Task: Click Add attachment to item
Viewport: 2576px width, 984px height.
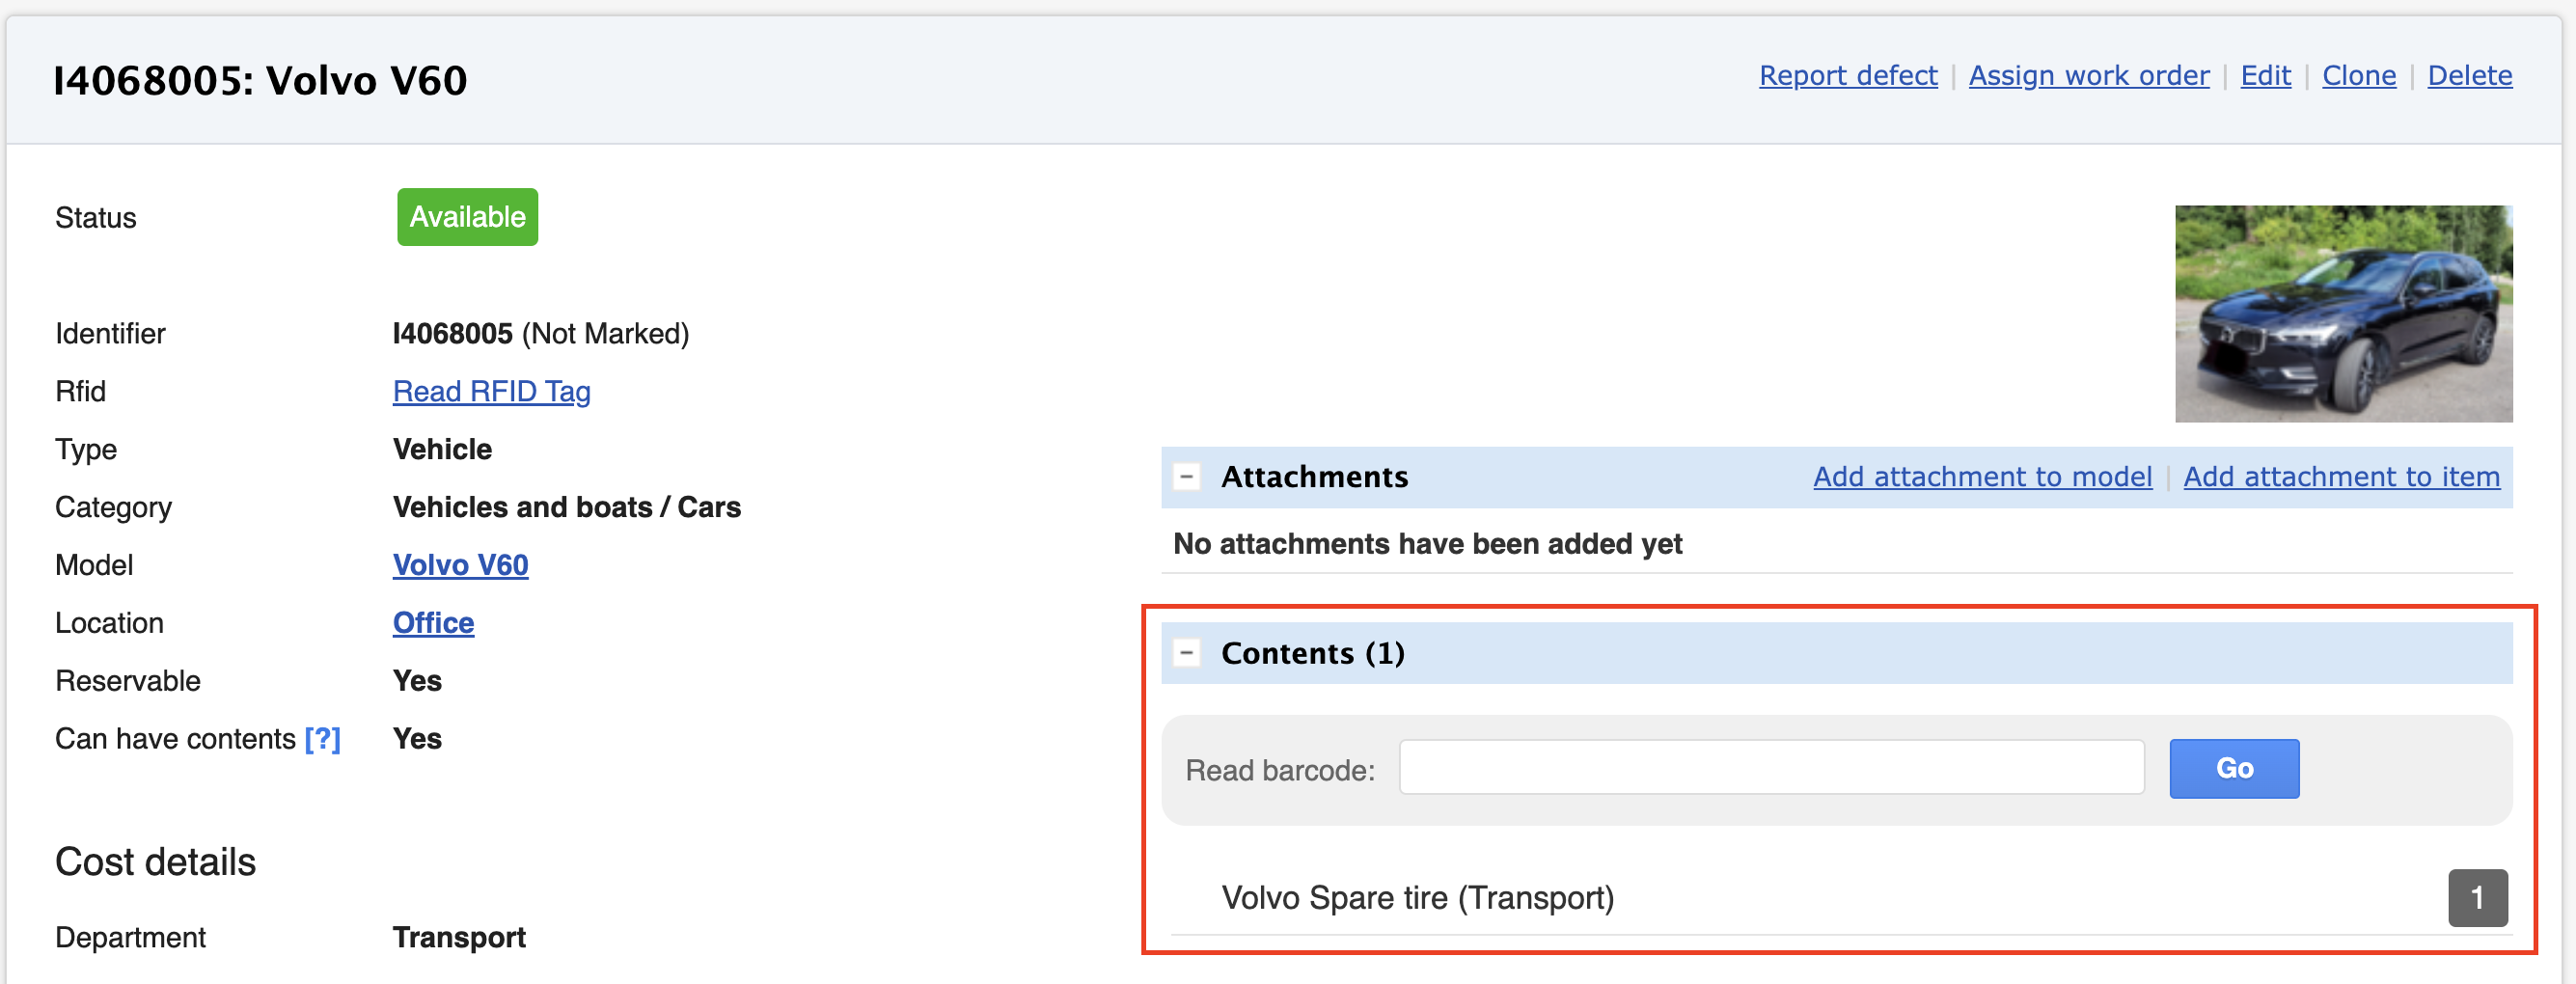Action: tap(2340, 477)
